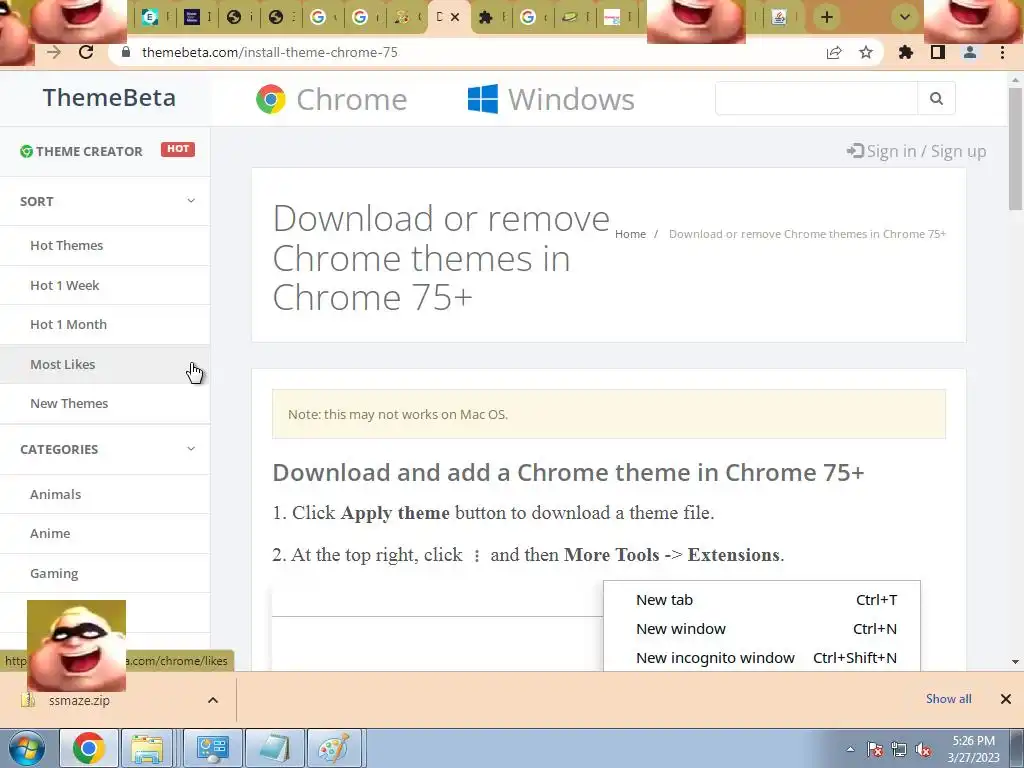Viewport: 1024px width, 768px height.
Task: Click the page vertical scrollbar thumb
Action: pyautogui.click(x=1015, y=149)
